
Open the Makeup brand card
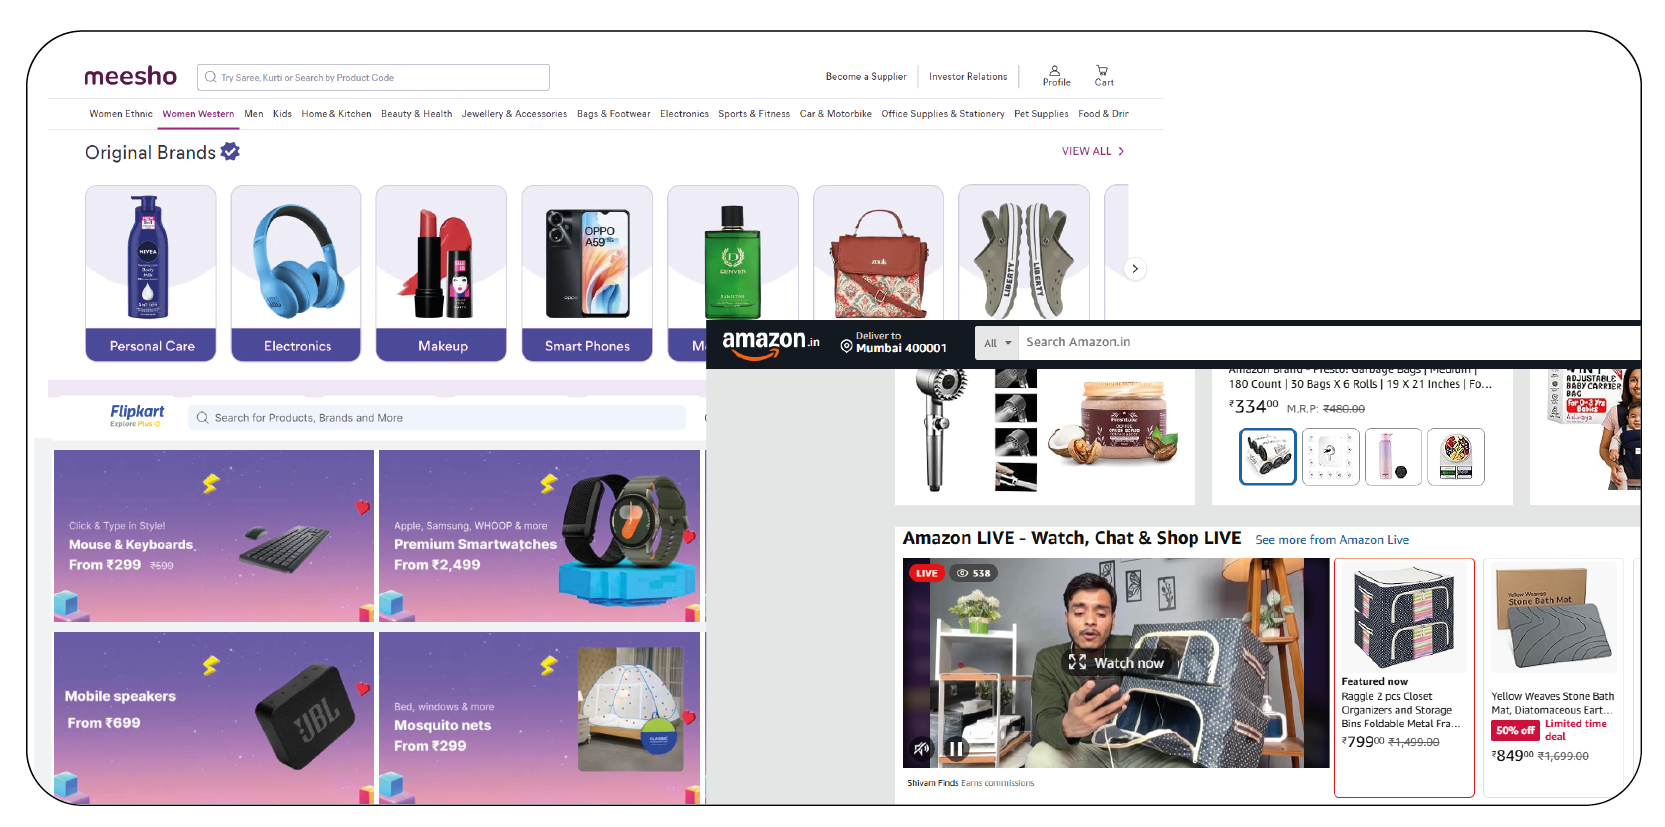tap(441, 273)
